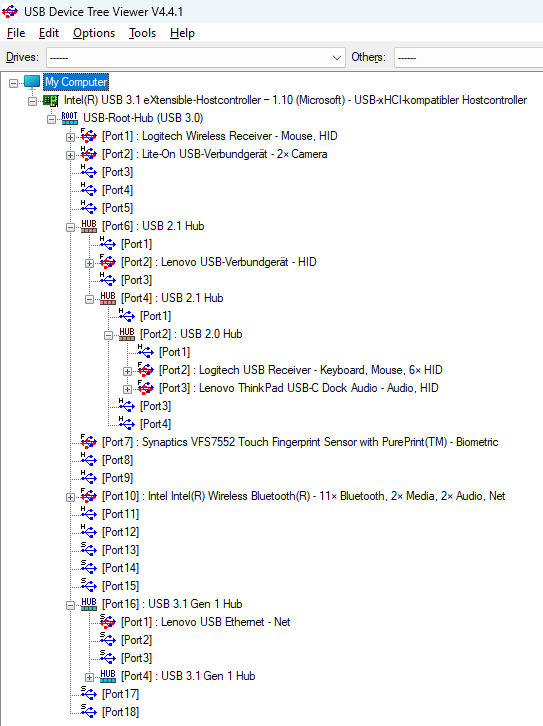This screenshot has height=726, width=543.
Task: Open the Options menu
Action: click(x=94, y=33)
